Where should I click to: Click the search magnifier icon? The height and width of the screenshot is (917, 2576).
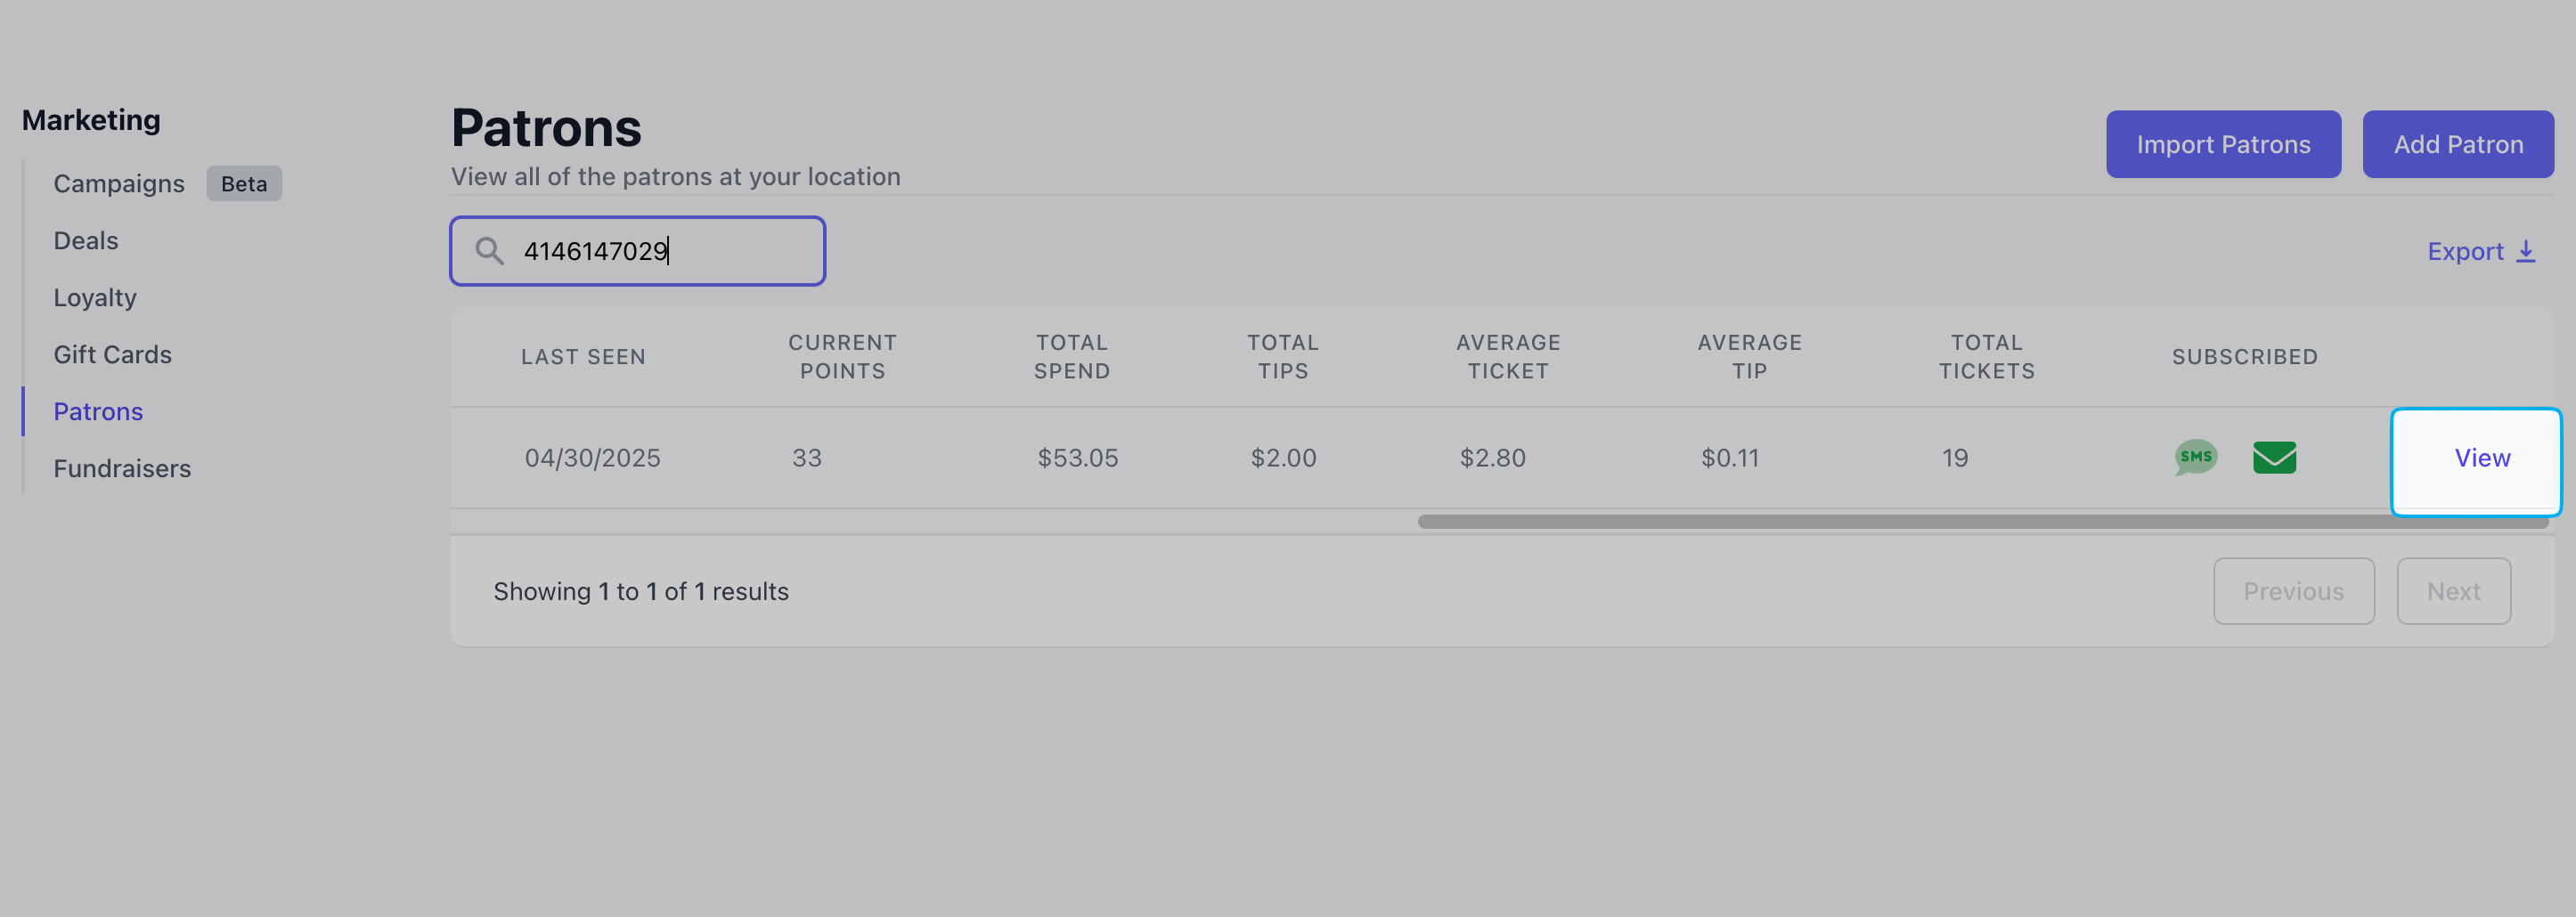point(489,251)
